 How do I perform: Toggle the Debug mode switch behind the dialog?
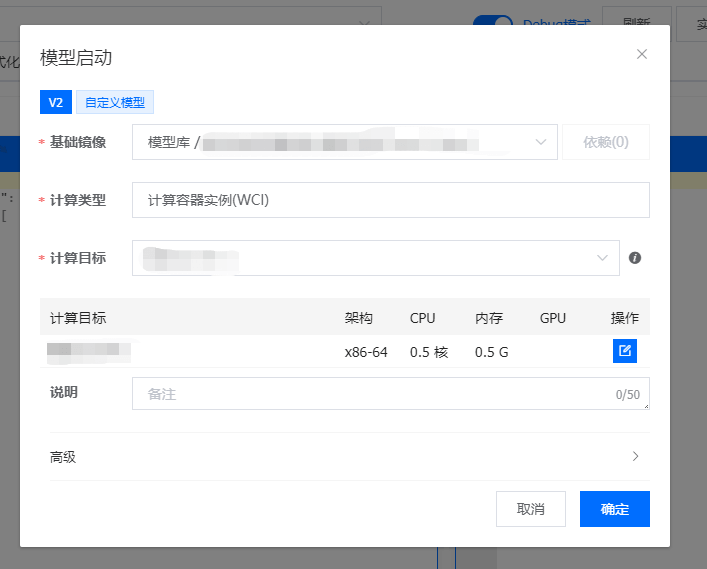click(492, 20)
